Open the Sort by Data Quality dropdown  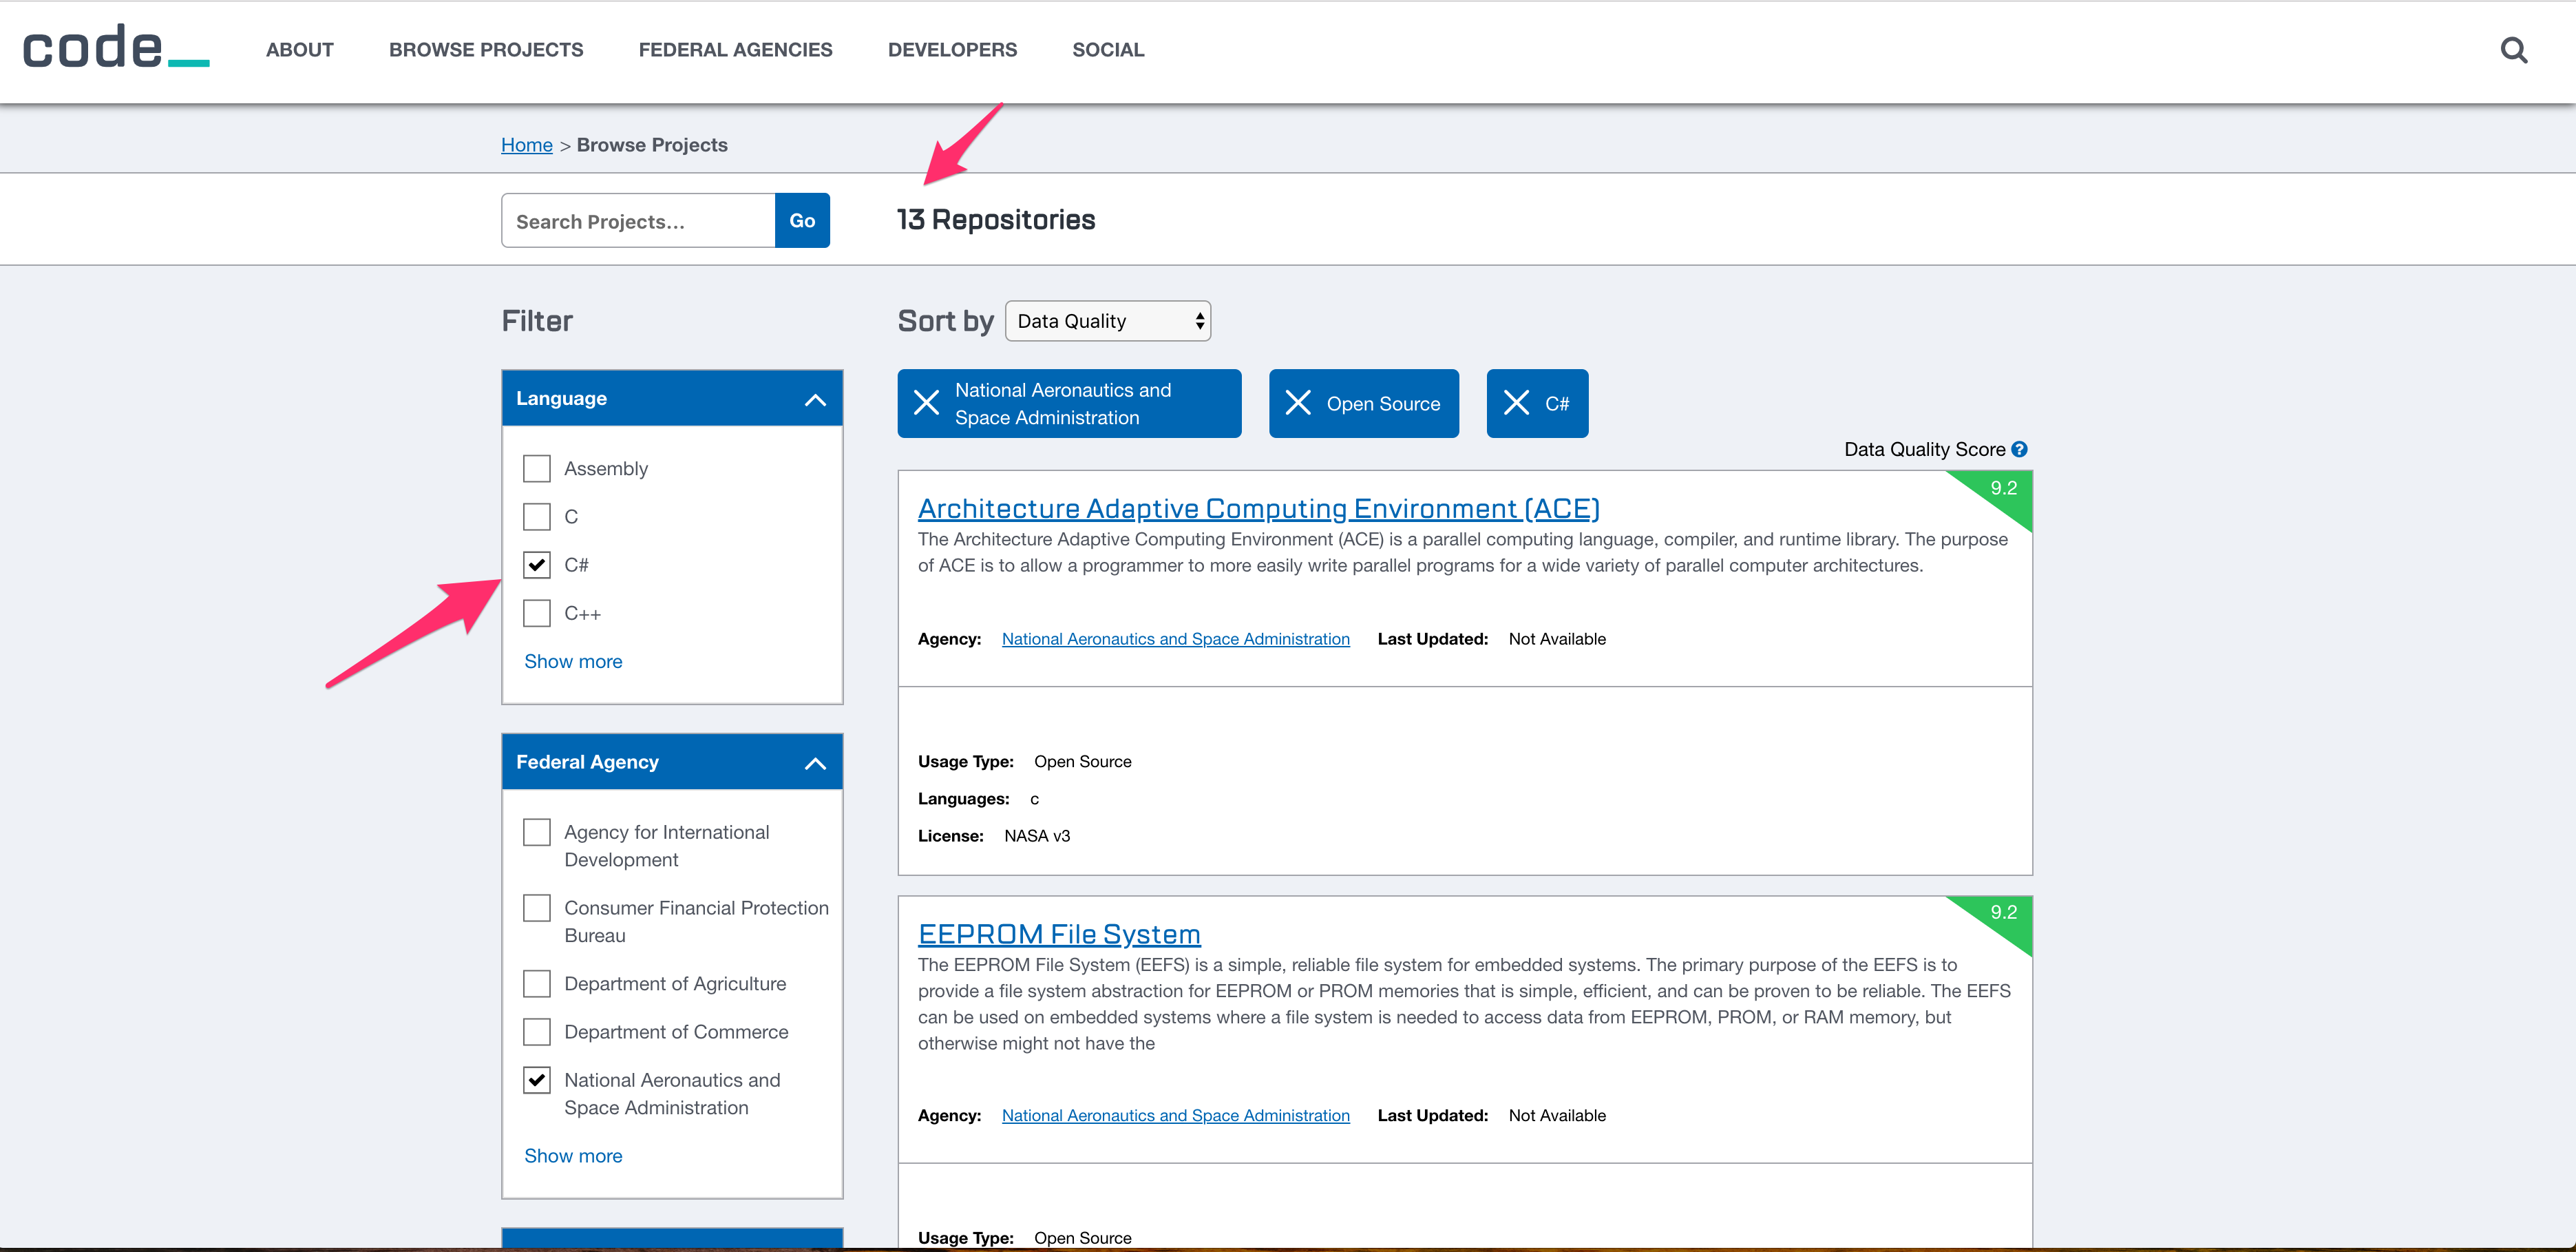[1107, 321]
